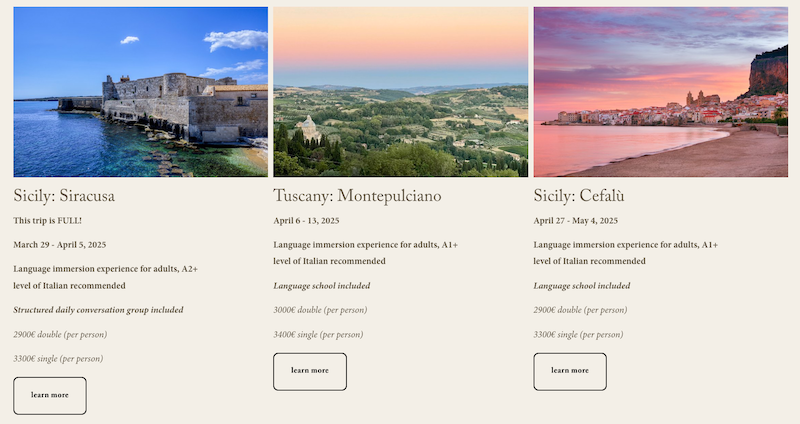The image size is (800, 424).
Task: Open the Siracusa seaside fortress photo
Action: pos(140,92)
